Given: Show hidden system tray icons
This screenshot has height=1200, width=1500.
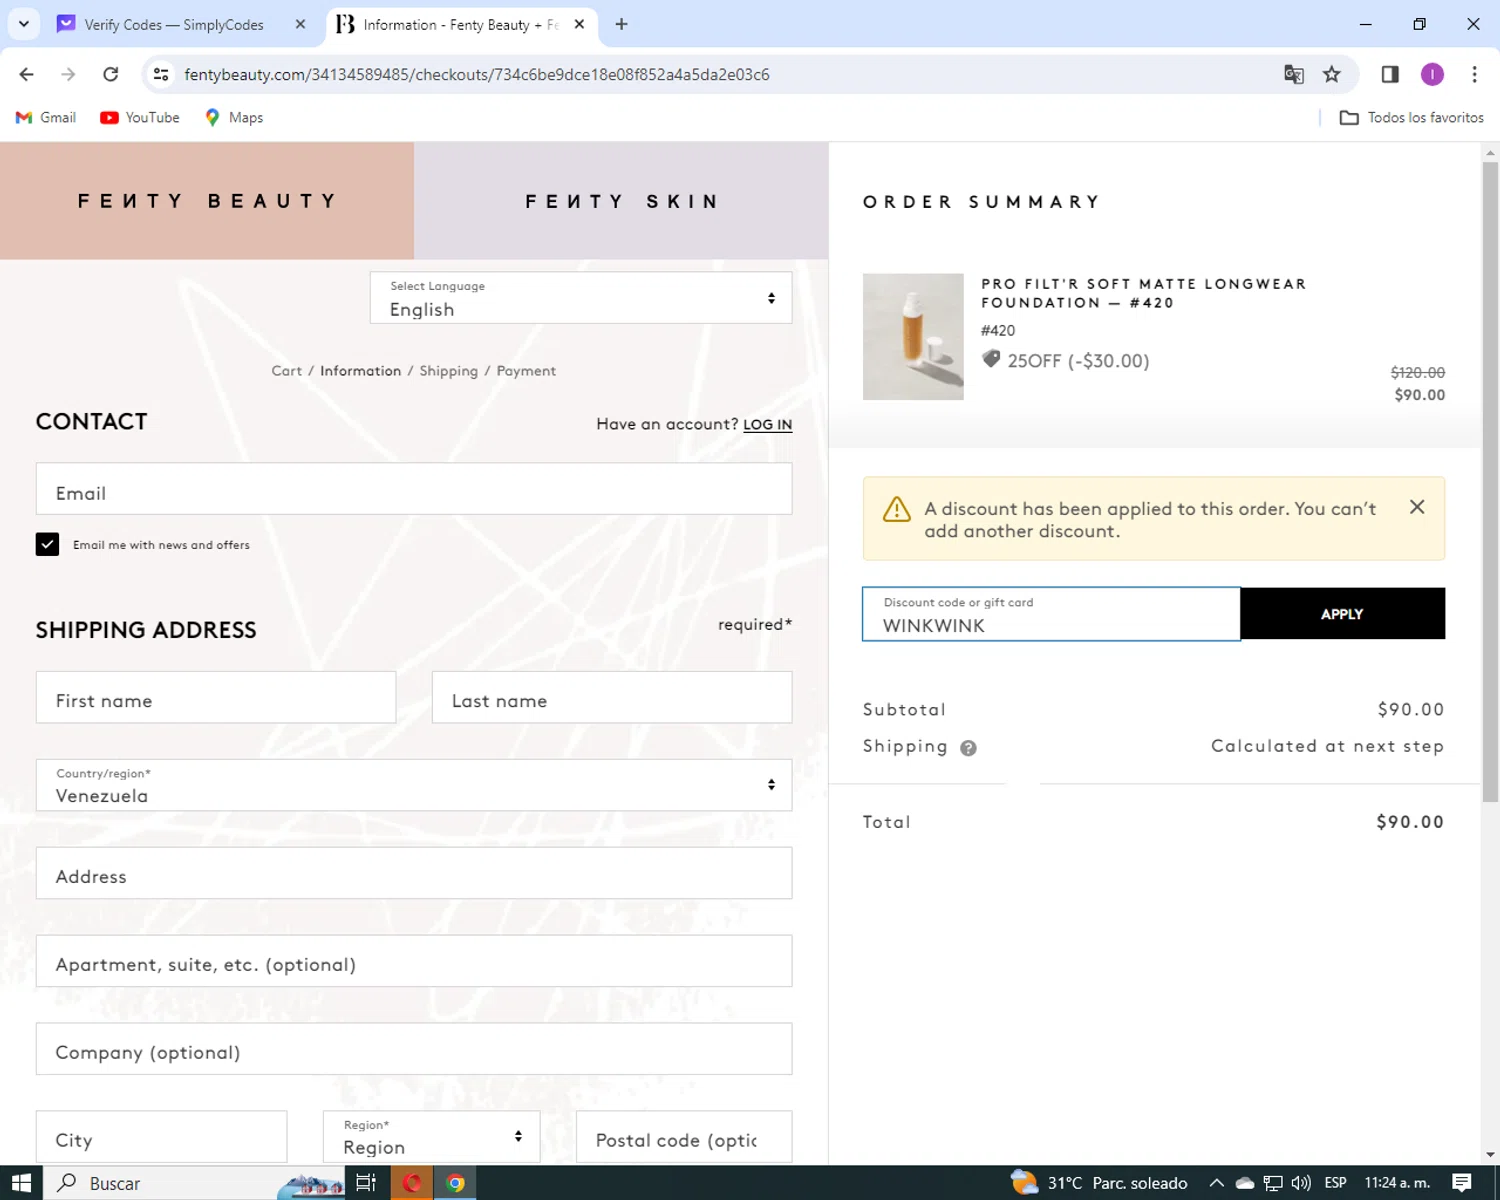Looking at the screenshot, I should pos(1216,1183).
